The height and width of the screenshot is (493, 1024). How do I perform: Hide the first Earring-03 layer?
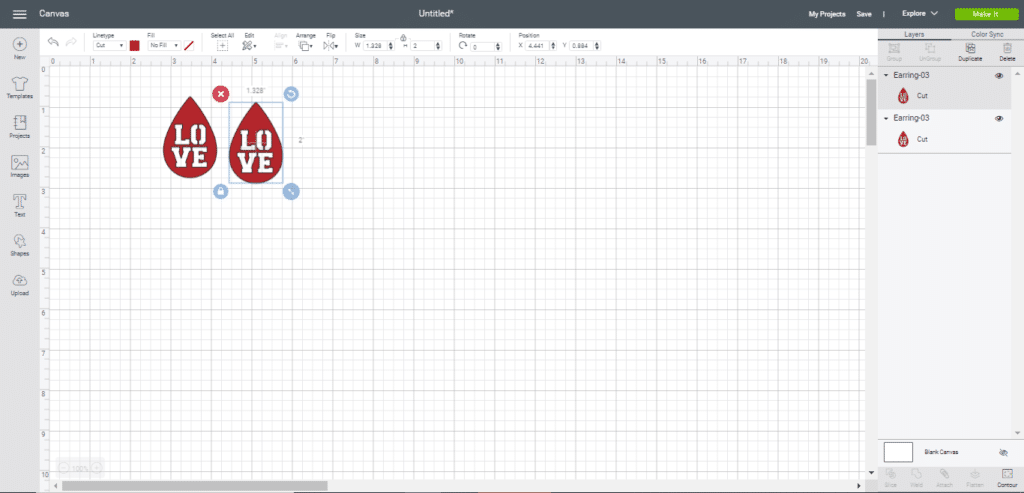pyautogui.click(x=999, y=76)
